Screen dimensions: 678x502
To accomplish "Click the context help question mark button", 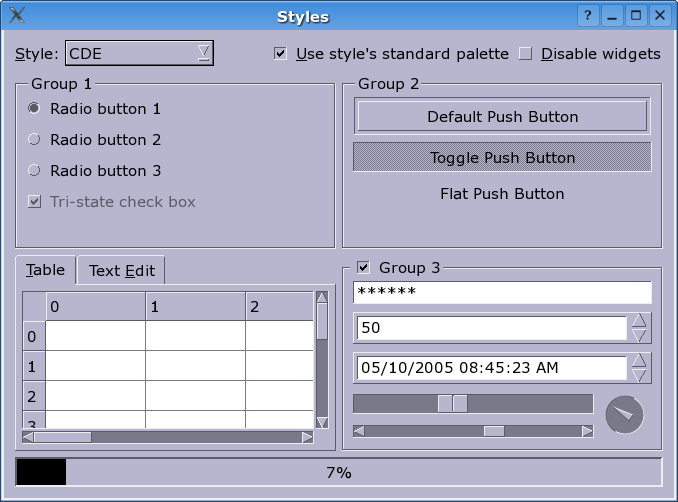I will (588, 15).
